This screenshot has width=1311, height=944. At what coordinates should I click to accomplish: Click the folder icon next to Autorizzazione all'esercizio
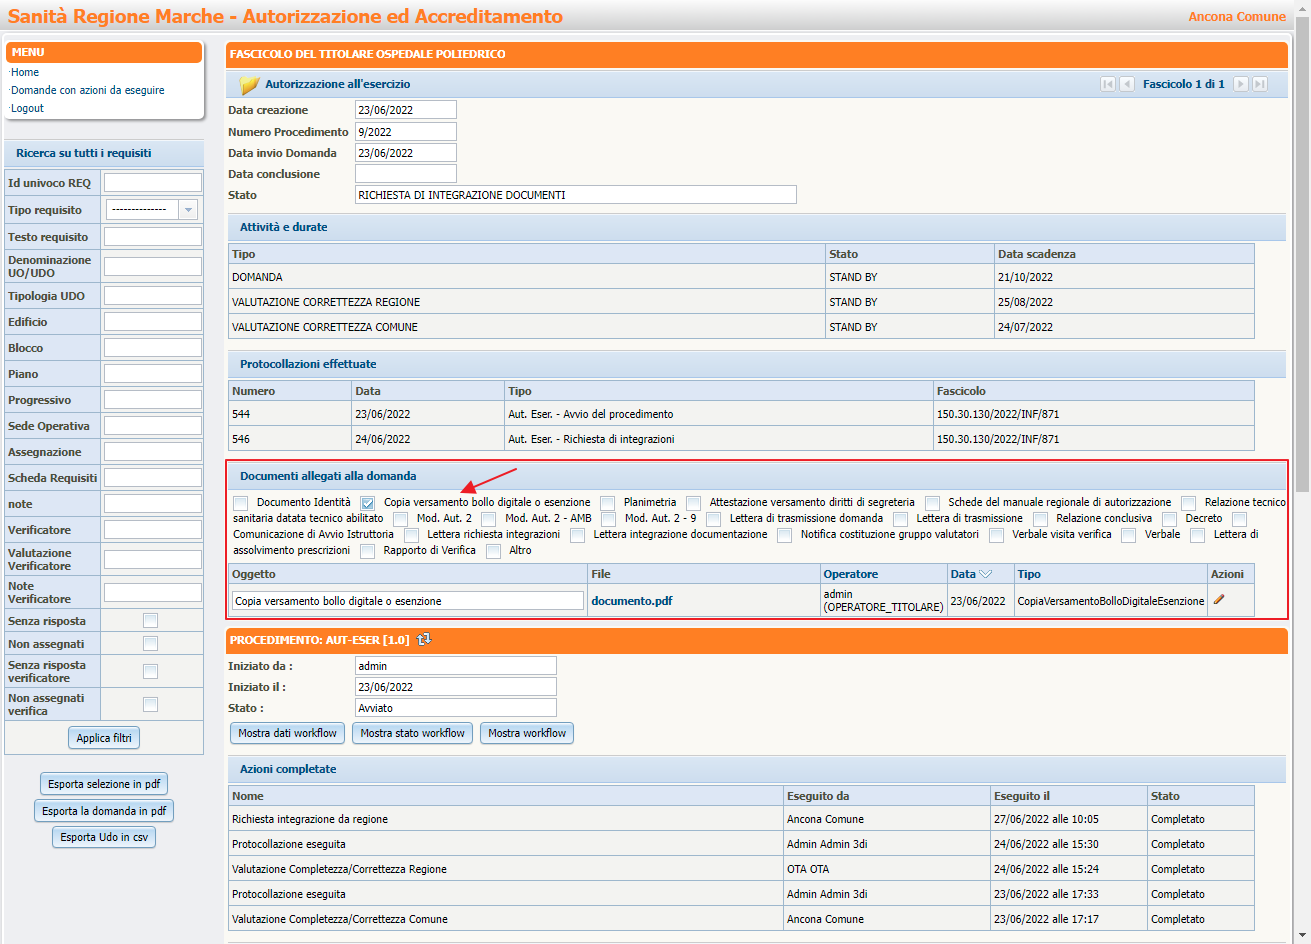tap(249, 85)
